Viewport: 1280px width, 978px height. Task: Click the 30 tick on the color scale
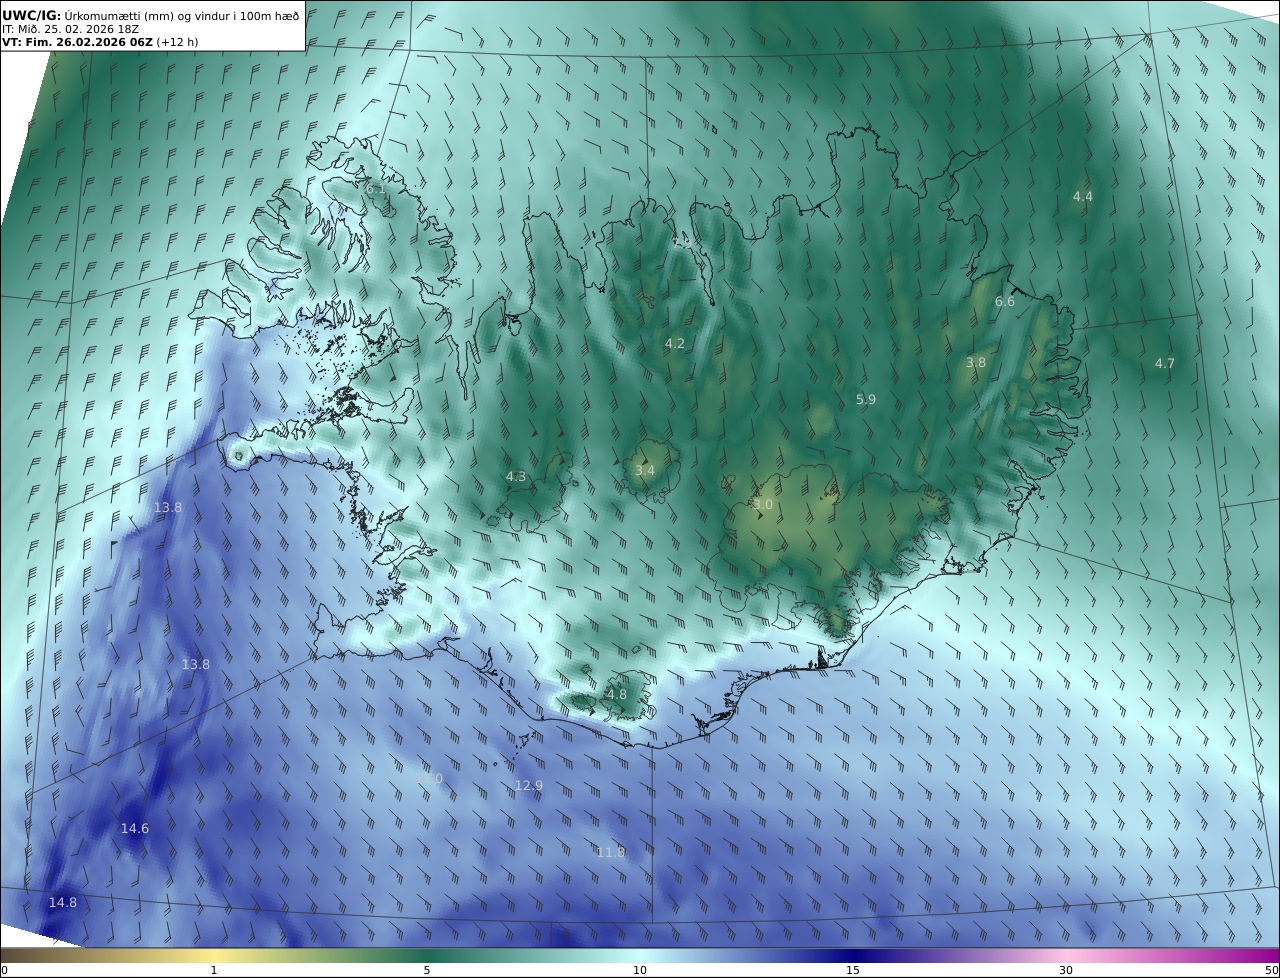[x=1066, y=970]
